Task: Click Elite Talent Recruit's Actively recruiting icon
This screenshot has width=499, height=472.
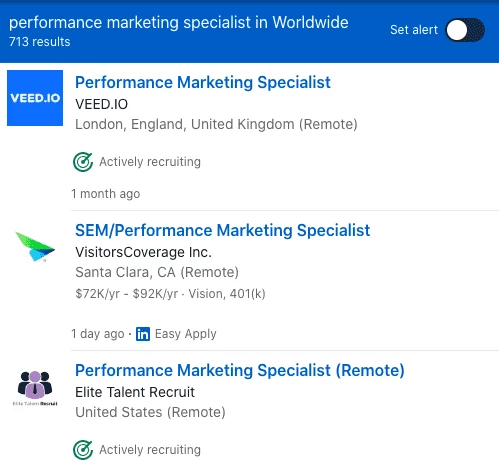Action: point(83,450)
